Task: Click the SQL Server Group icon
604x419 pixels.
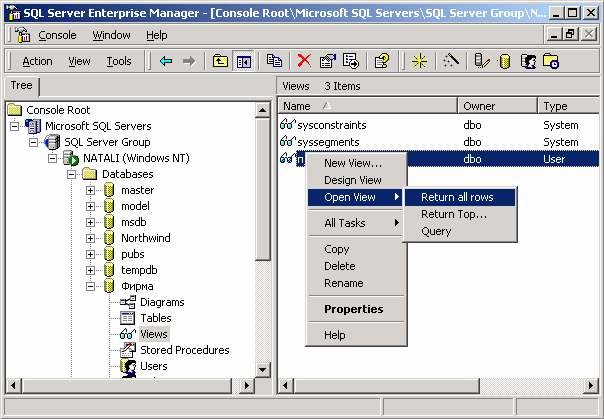Action: click(x=52, y=142)
